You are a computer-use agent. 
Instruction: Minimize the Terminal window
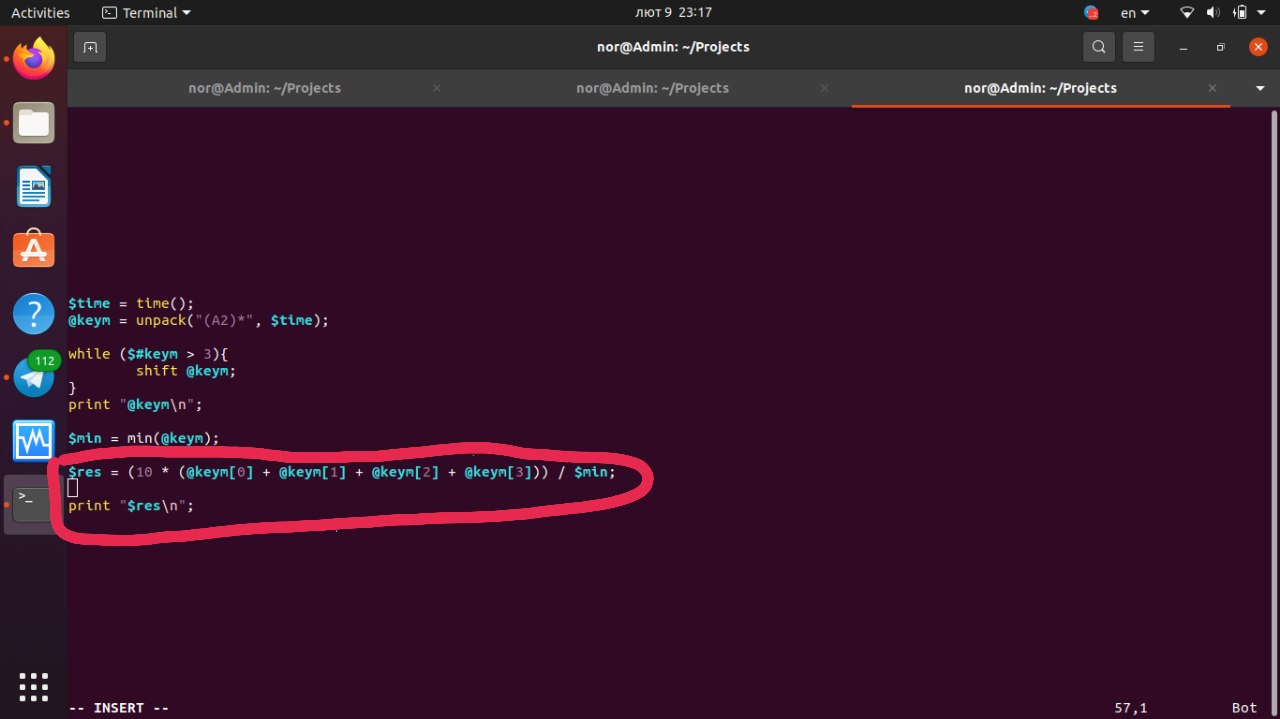click(1184, 47)
